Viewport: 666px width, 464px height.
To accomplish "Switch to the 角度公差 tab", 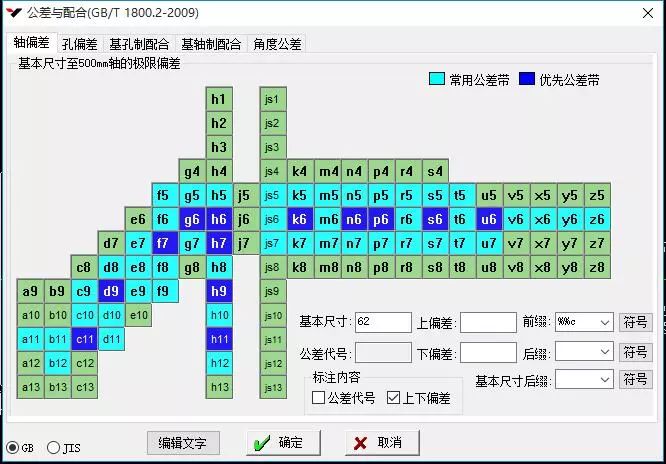I will [x=277, y=44].
